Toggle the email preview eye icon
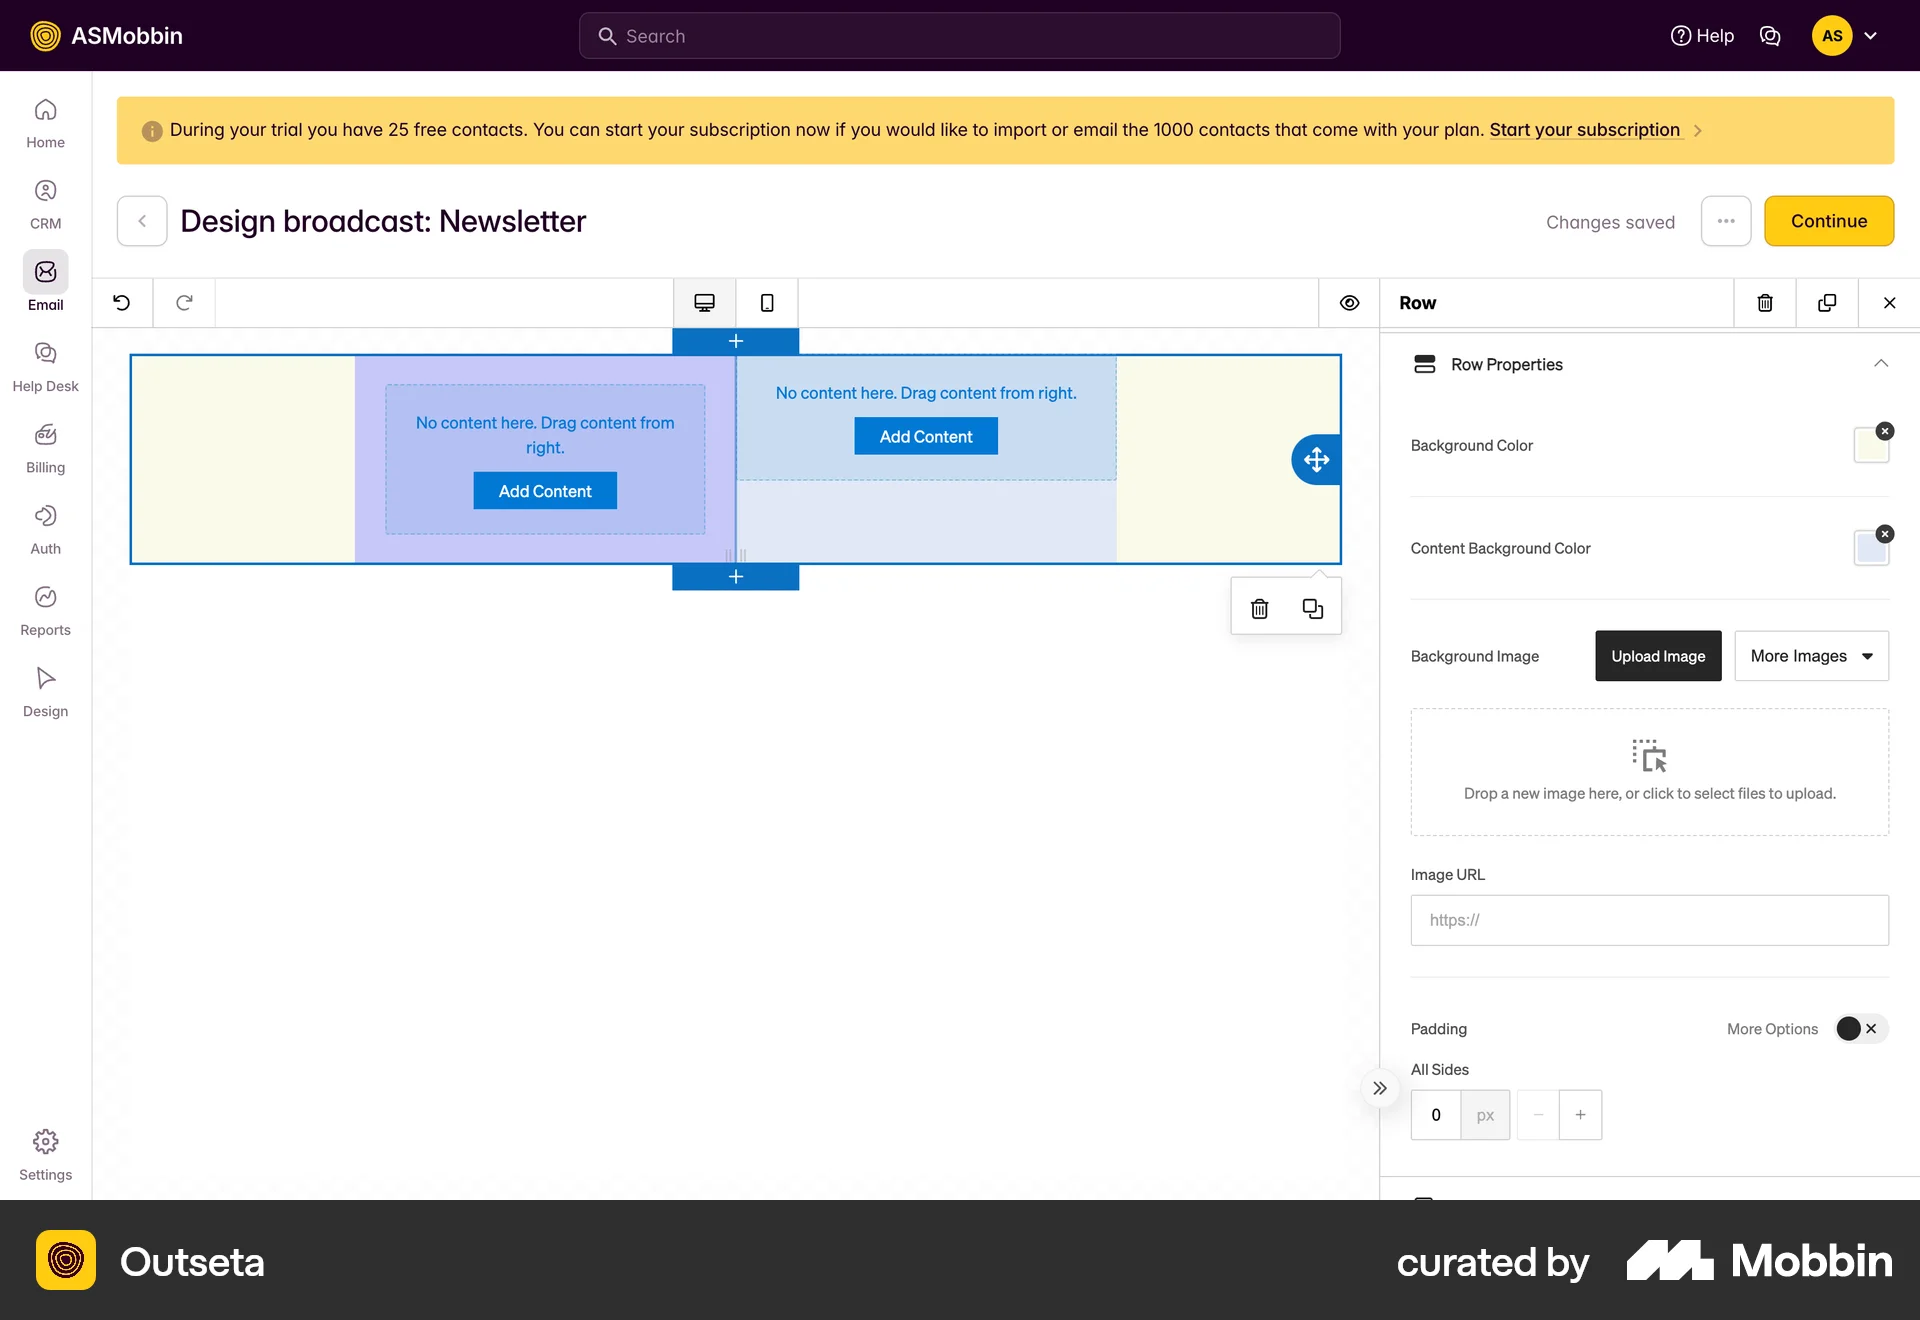 1349,302
